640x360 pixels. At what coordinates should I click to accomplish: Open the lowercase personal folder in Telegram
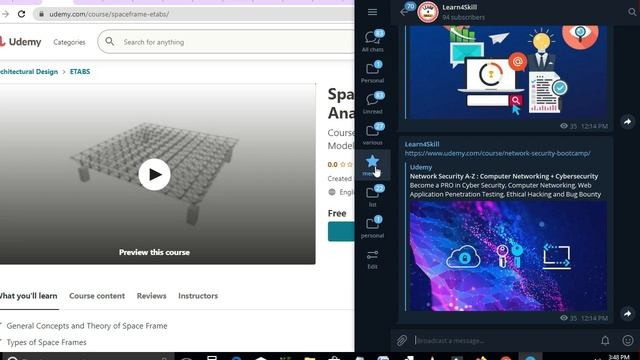(372, 227)
